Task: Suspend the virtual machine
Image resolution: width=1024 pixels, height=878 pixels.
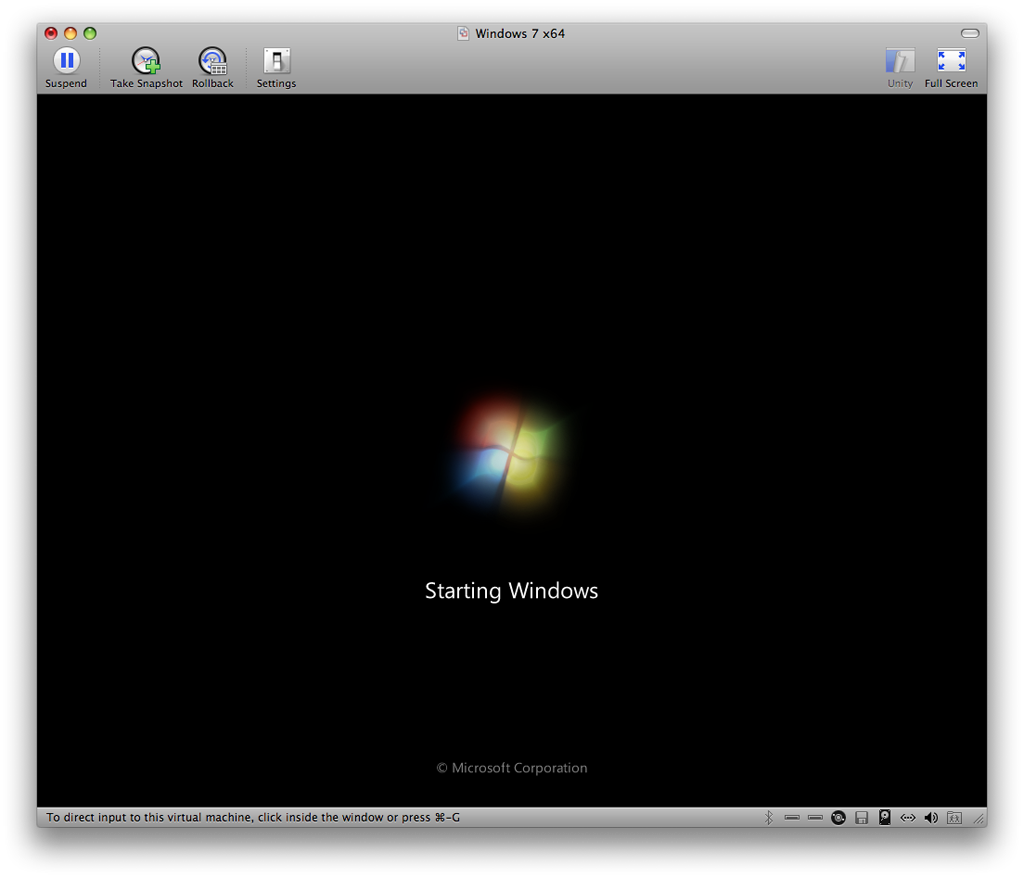Action: click(x=66, y=68)
